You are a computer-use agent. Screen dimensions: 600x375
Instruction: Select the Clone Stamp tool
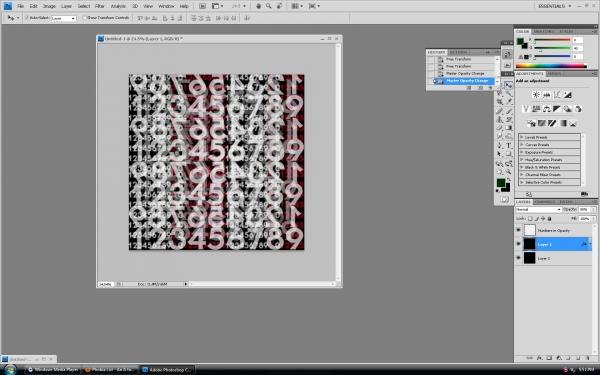click(499, 120)
